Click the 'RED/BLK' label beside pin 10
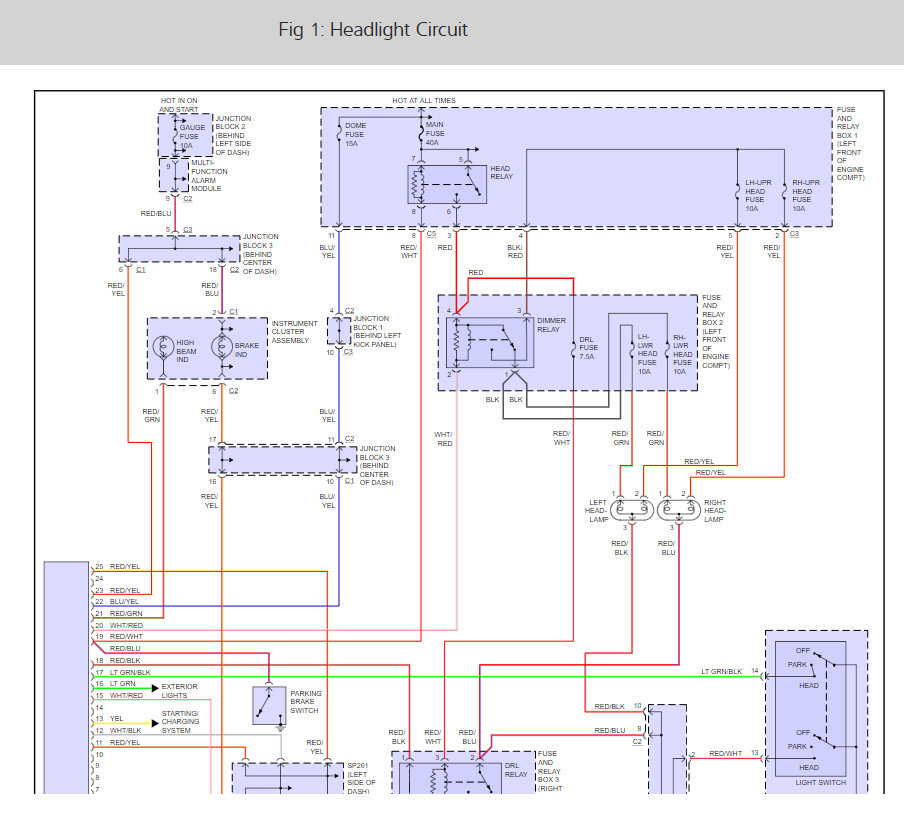 609,706
